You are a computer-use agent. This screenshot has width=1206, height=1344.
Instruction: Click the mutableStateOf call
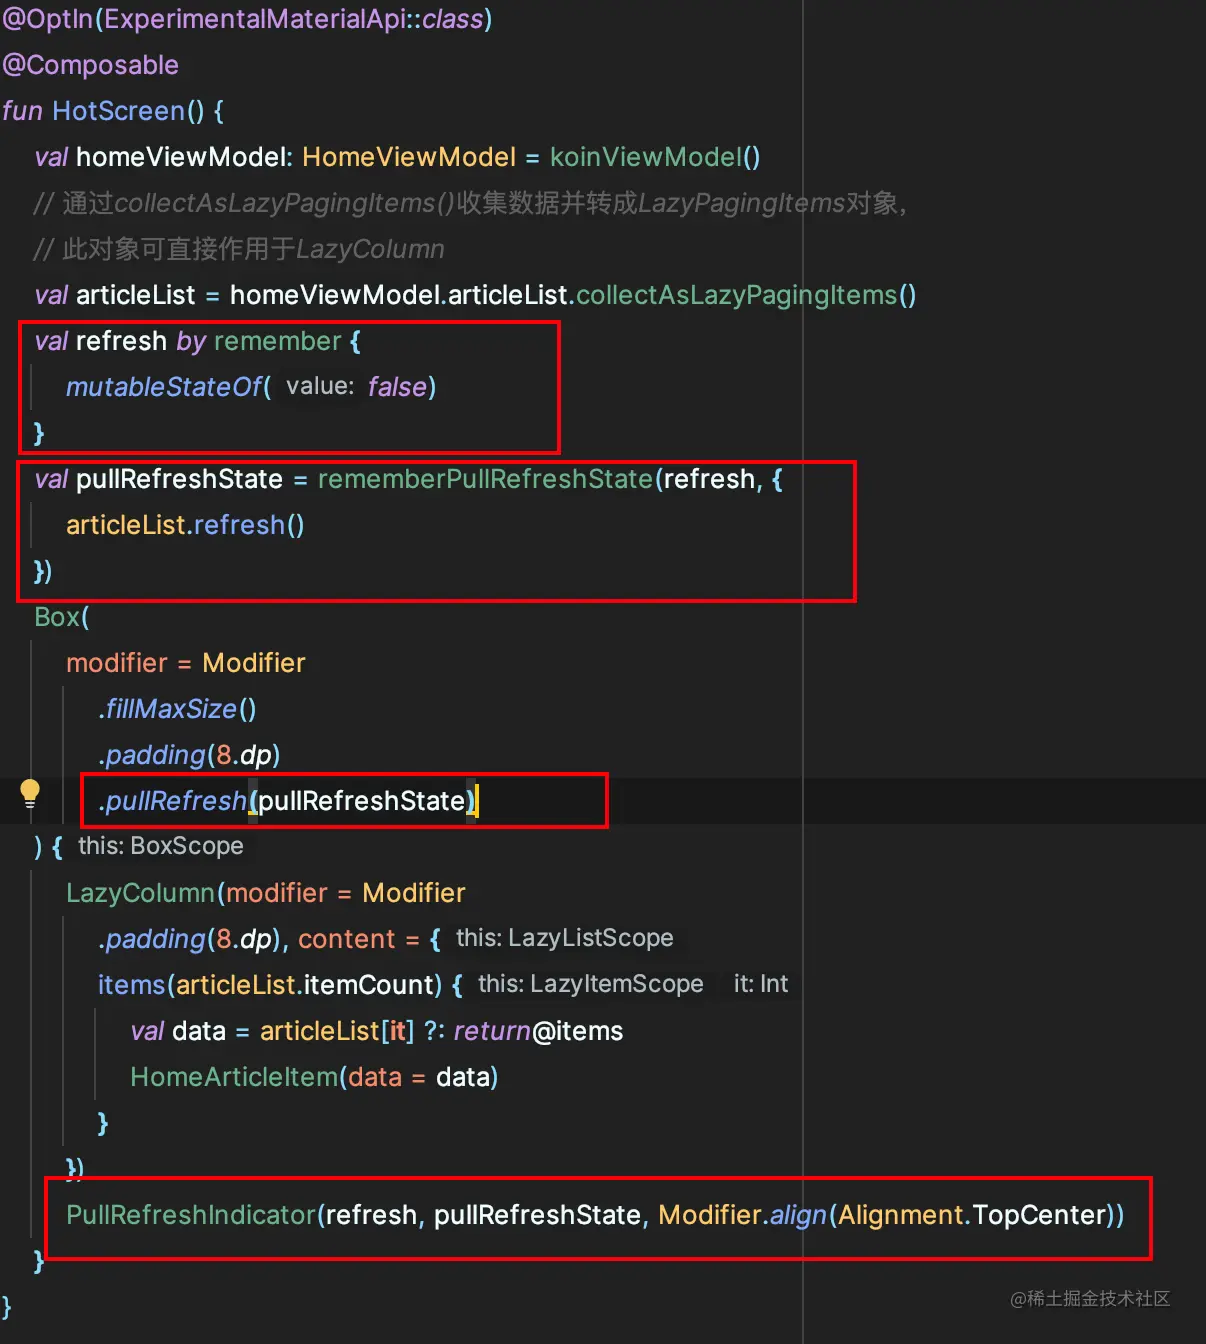164,387
